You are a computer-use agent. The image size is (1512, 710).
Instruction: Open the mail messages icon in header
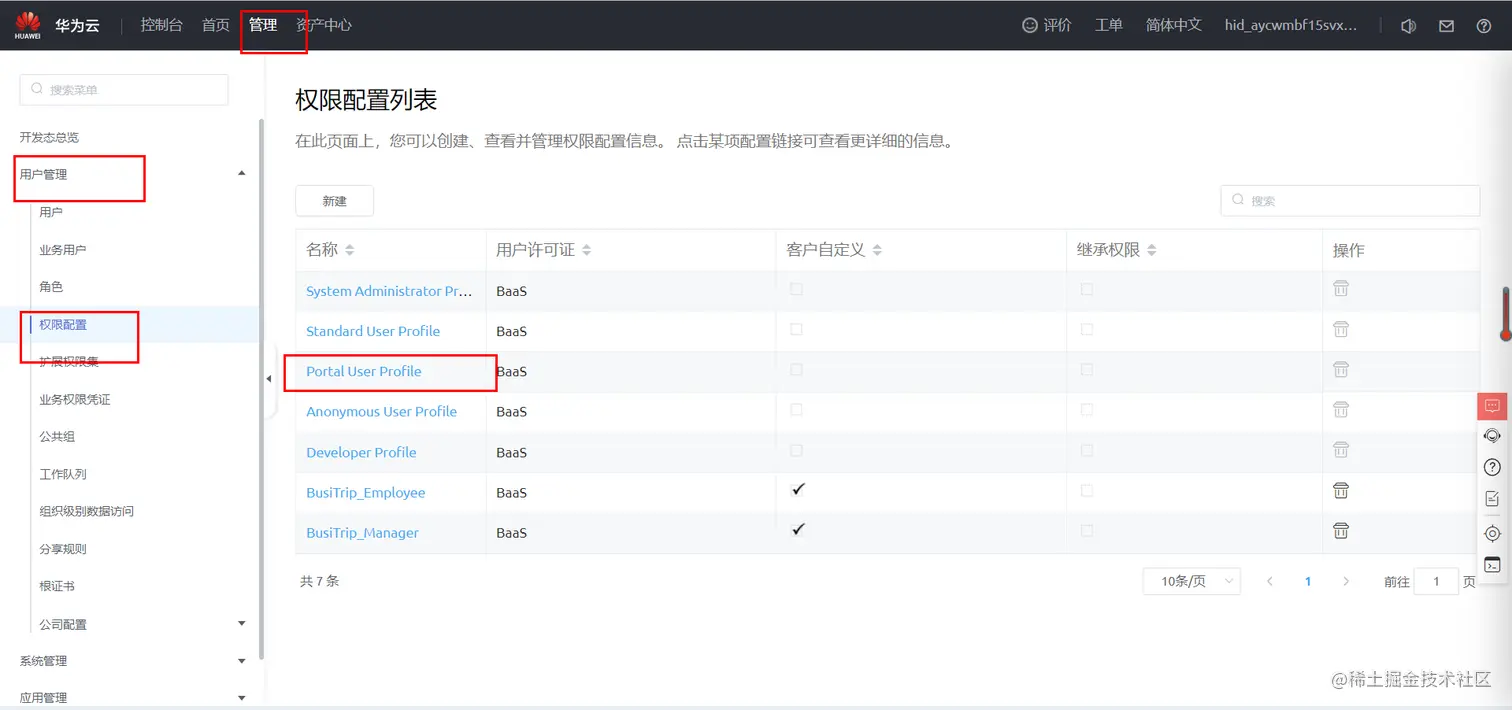pos(1446,26)
